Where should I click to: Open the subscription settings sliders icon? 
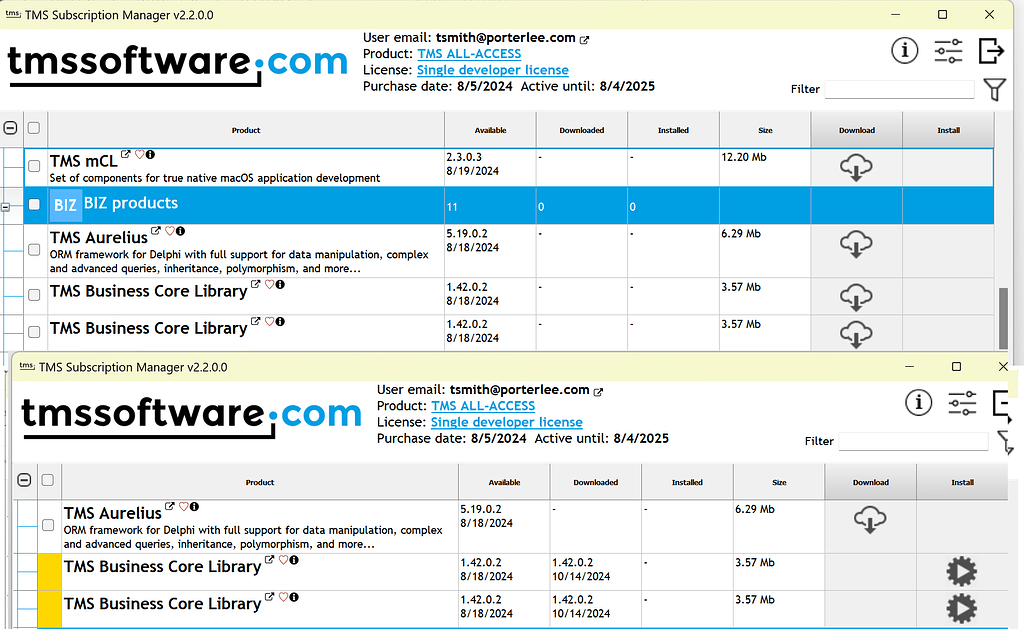click(948, 50)
